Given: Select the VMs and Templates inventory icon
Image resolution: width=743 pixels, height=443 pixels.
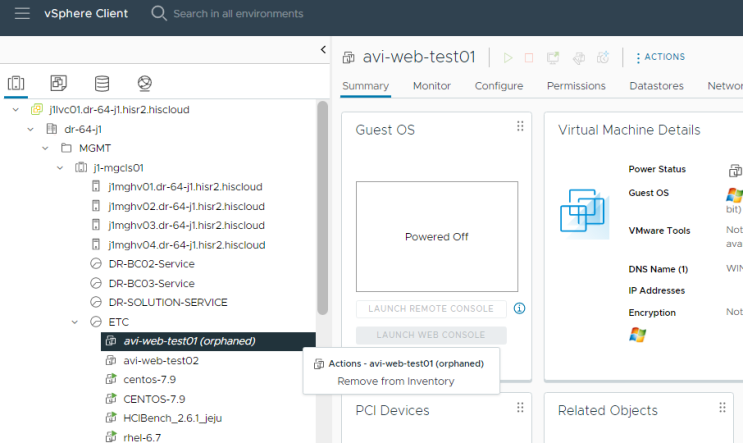Looking at the screenshot, I should point(58,83).
